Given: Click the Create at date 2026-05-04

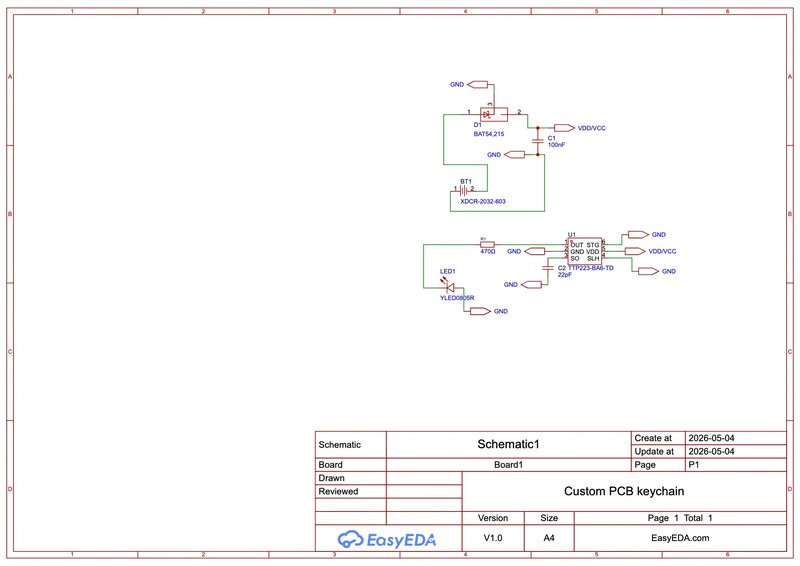Looking at the screenshot, I should tap(711, 438).
